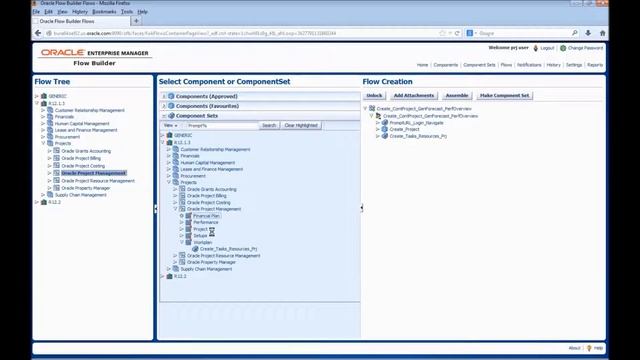Expand the Components (Favourites) section
This screenshot has width=640, height=360.
pos(164,106)
